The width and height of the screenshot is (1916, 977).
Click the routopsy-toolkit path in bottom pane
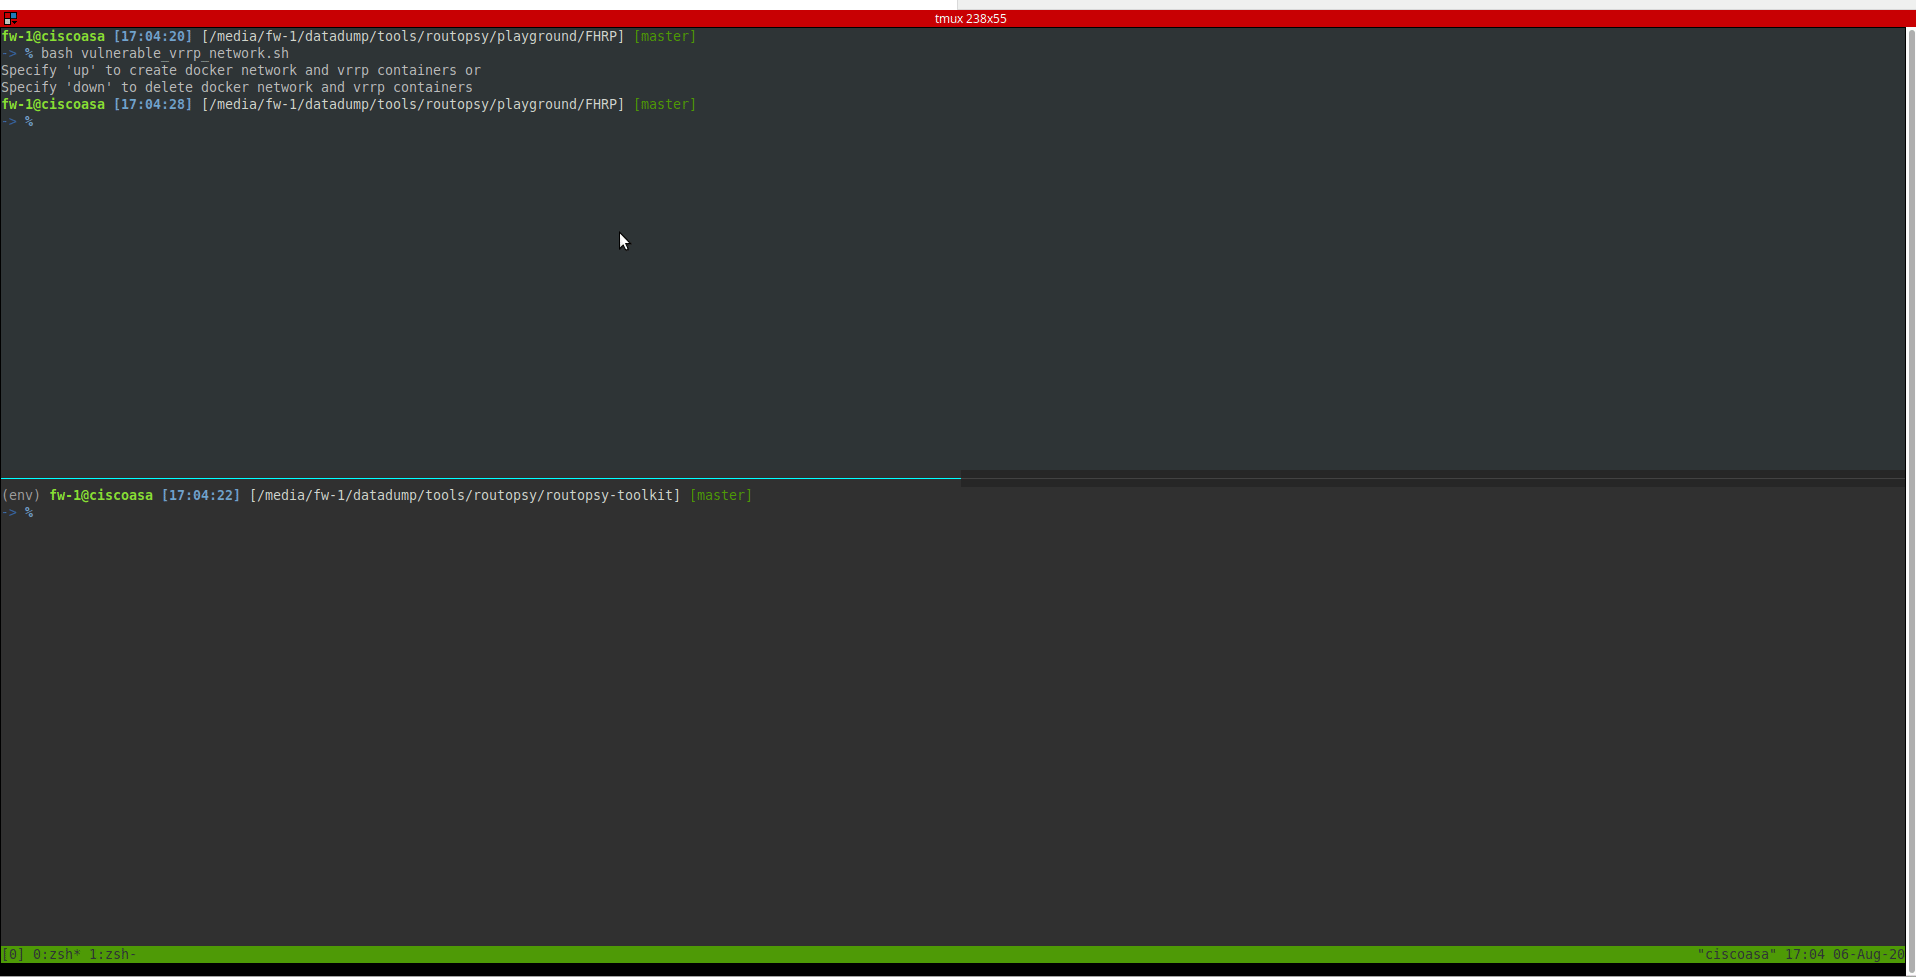(x=464, y=495)
